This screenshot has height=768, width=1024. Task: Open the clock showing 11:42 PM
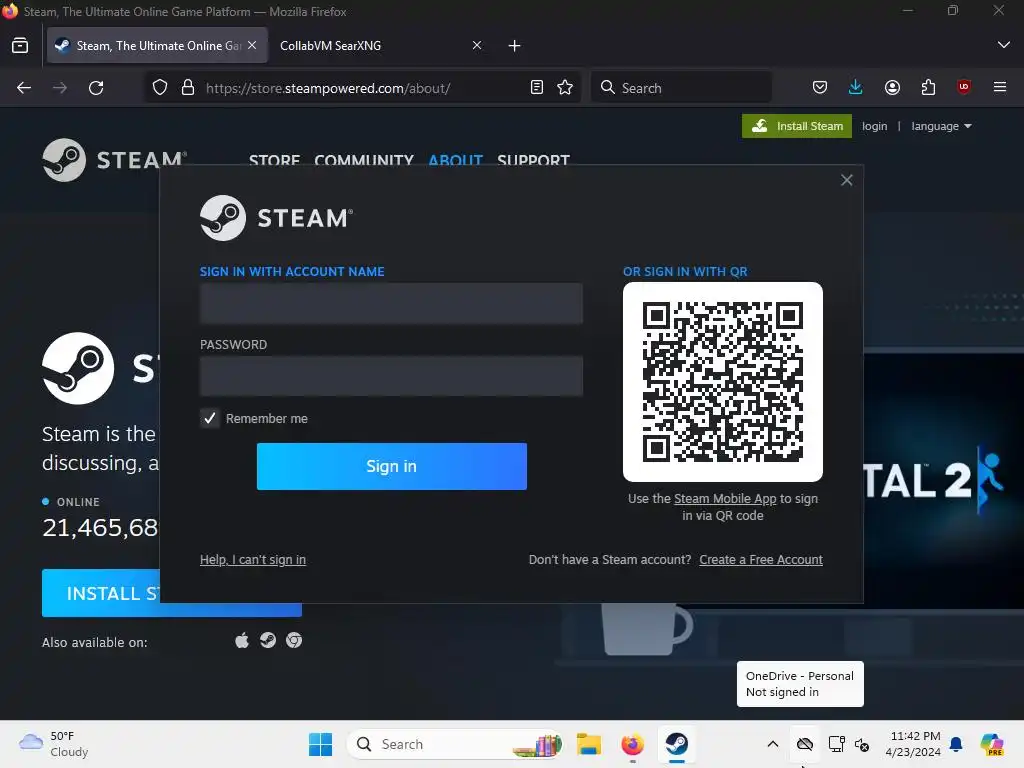pyautogui.click(x=913, y=744)
